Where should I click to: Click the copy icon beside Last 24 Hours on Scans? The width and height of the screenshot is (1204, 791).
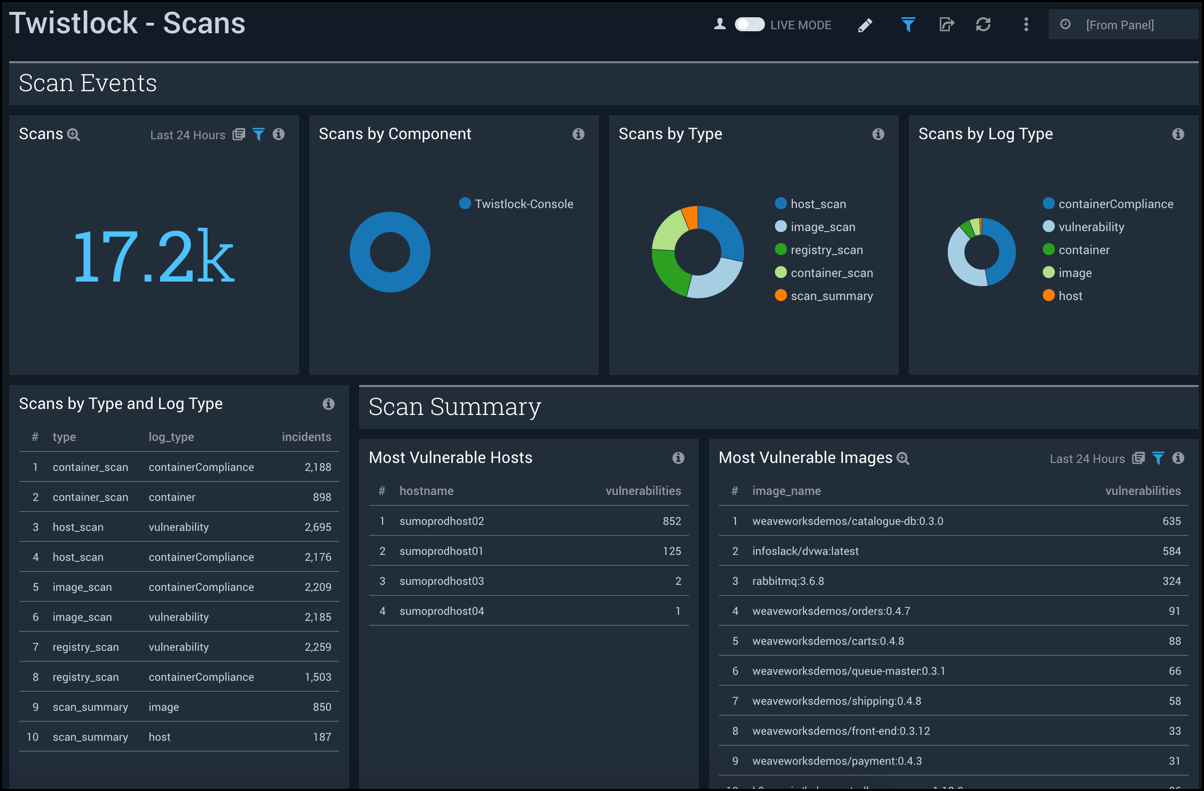pyautogui.click(x=237, y=133)
